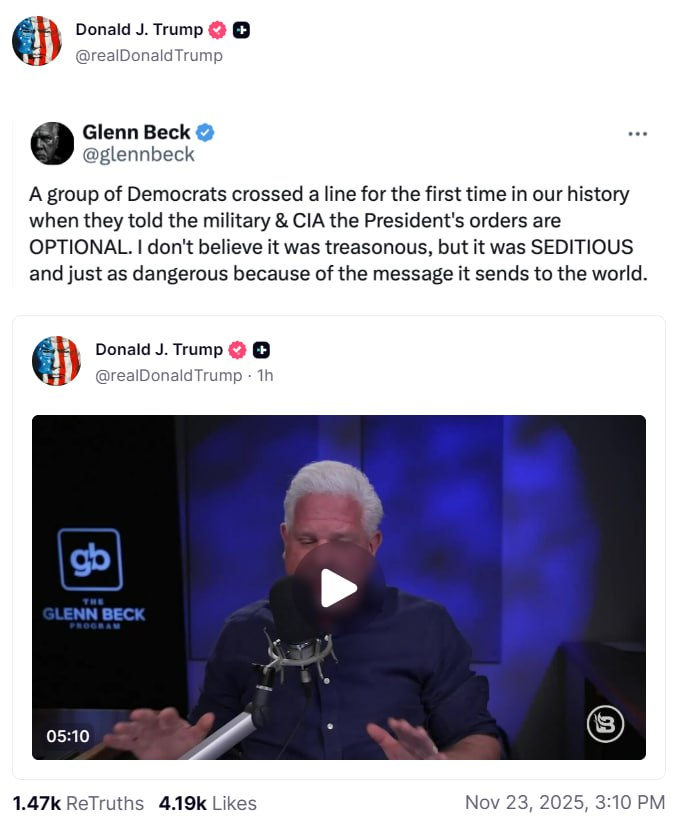
Task: View the 1.47k ReTruths list
Action: [78, 803]
